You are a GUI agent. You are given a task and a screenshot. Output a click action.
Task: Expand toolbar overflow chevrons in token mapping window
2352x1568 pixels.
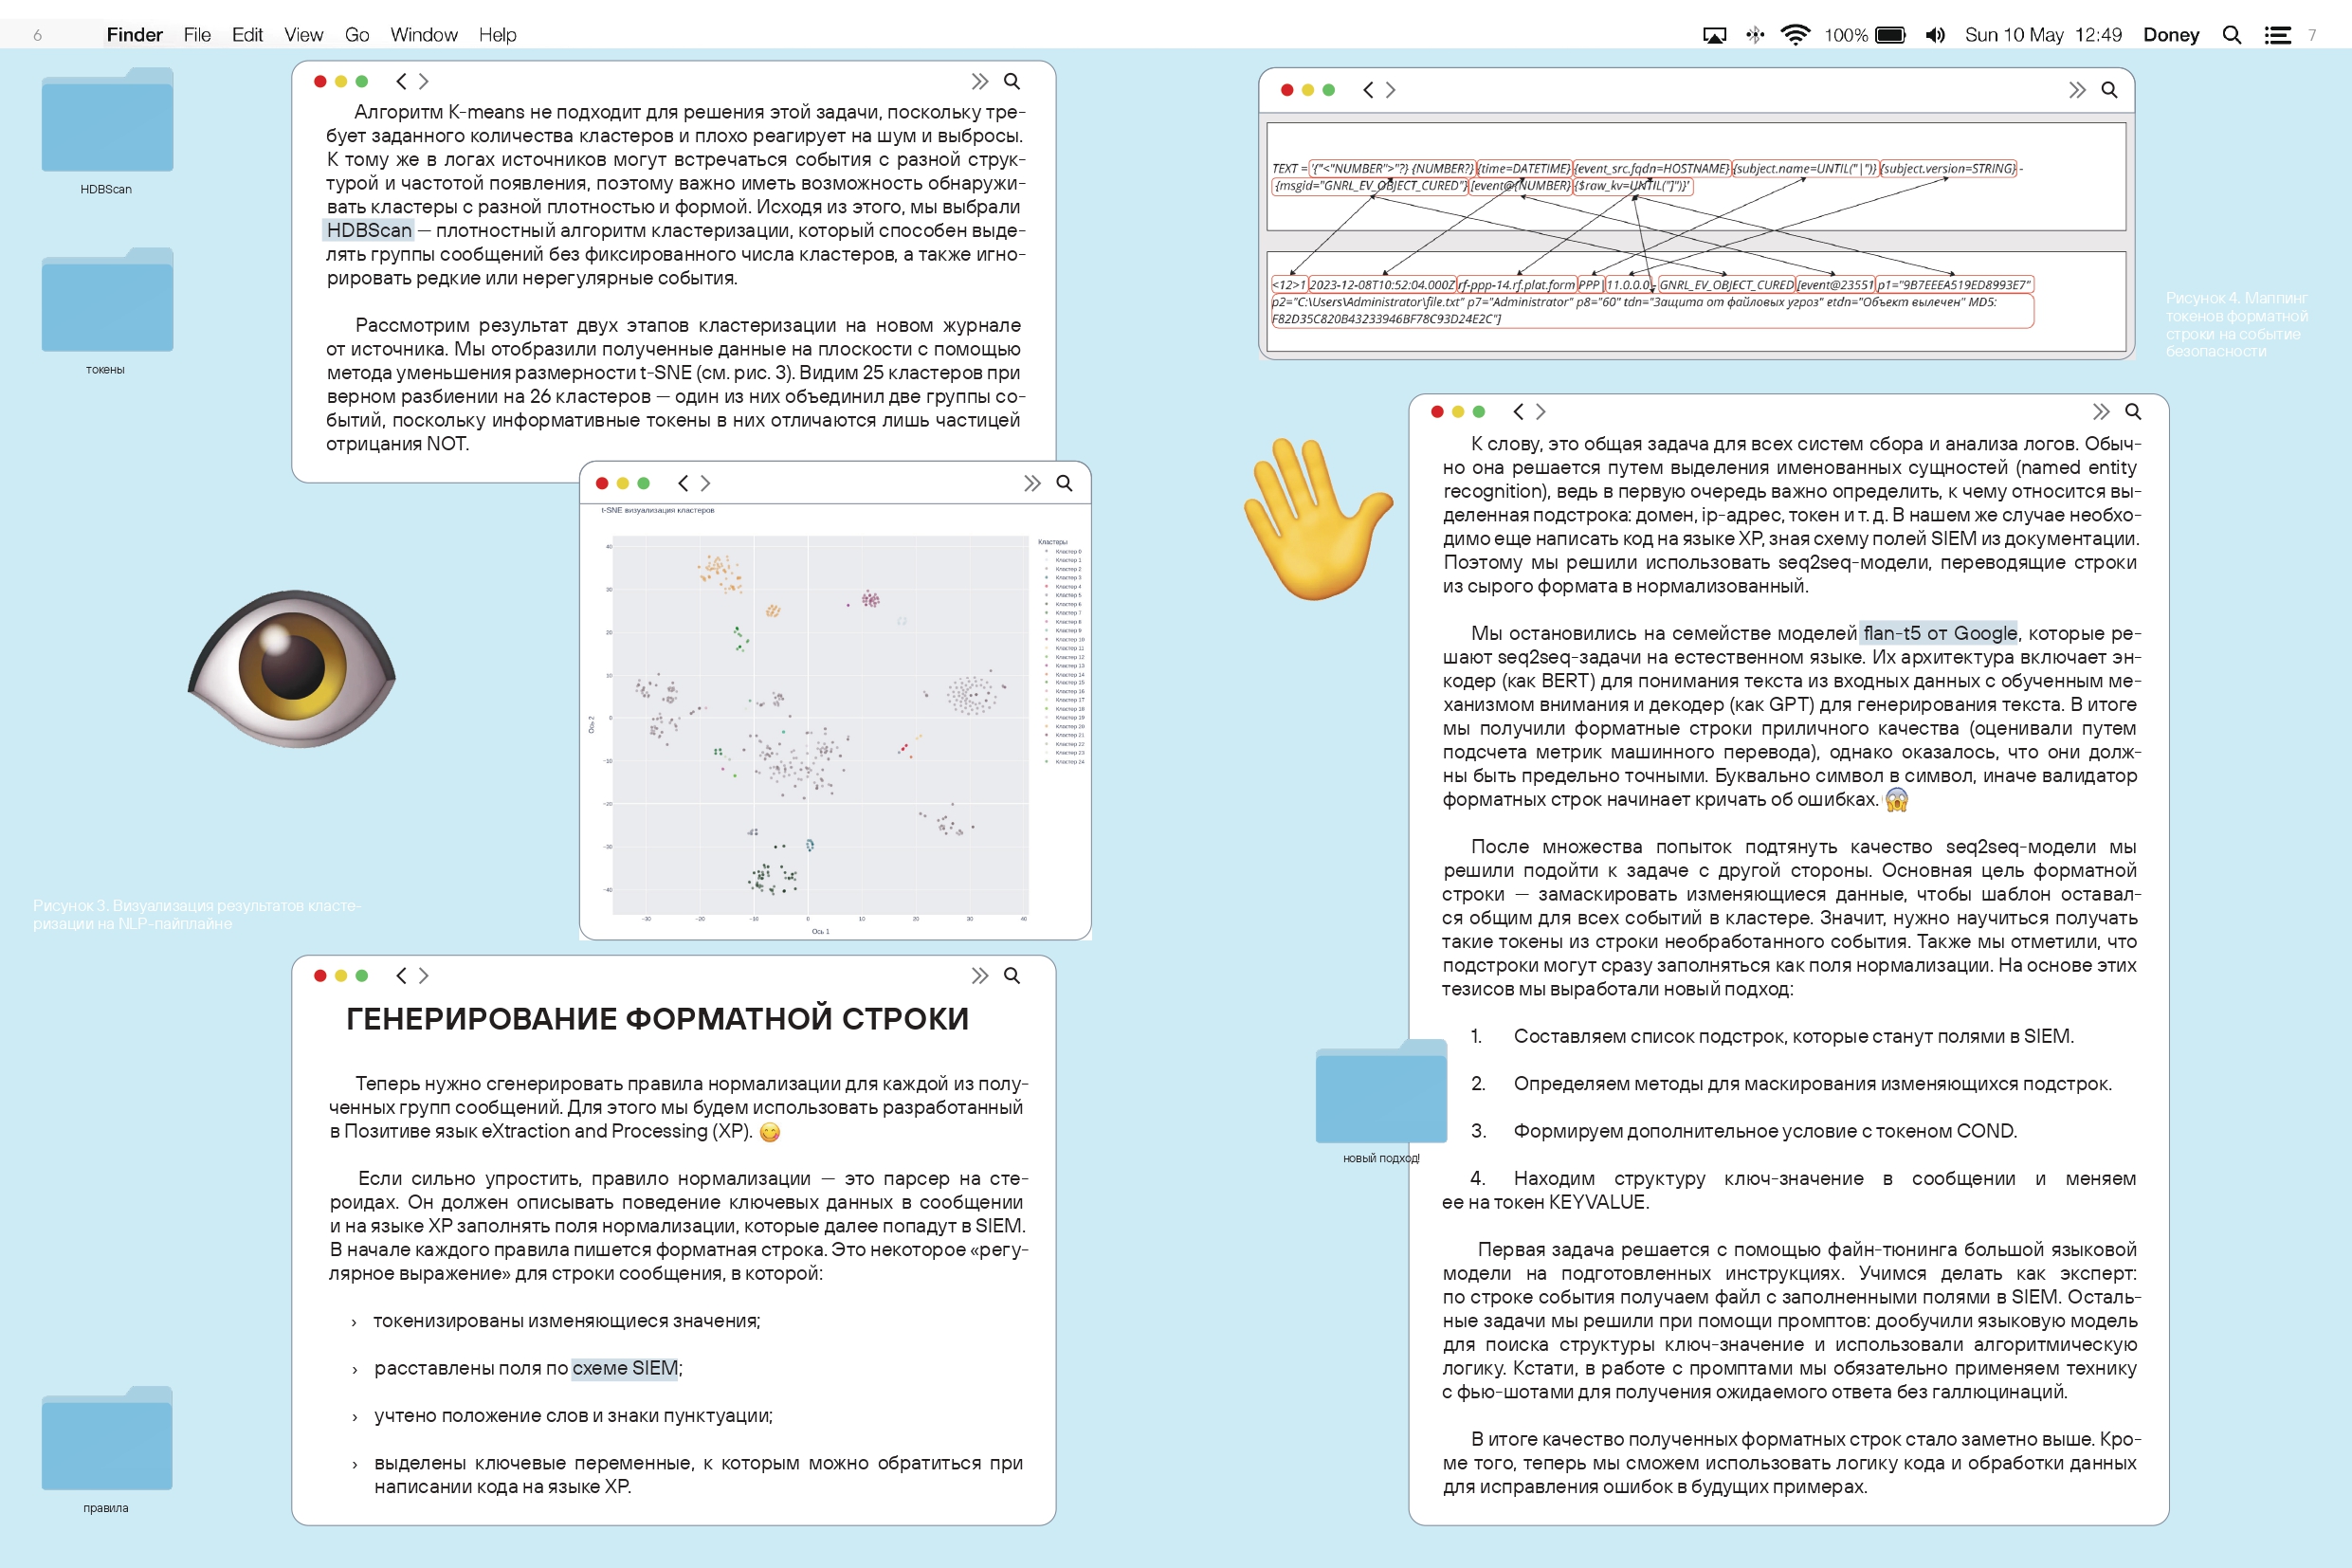(x=2077, y=90)
